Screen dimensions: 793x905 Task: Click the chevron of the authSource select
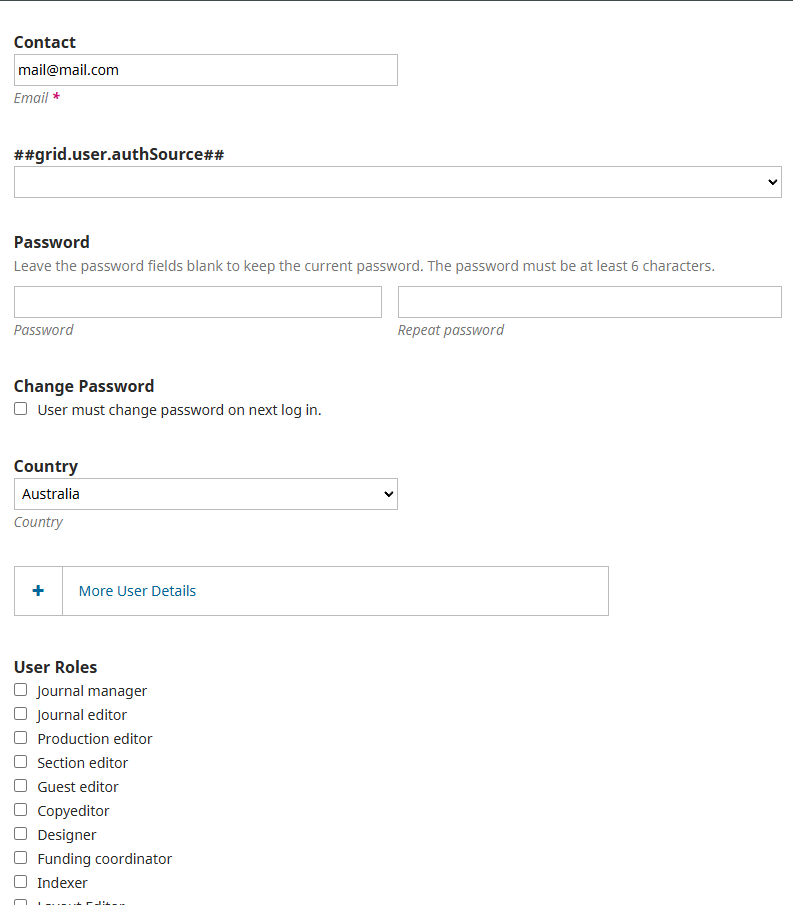[x=773, y=182]
